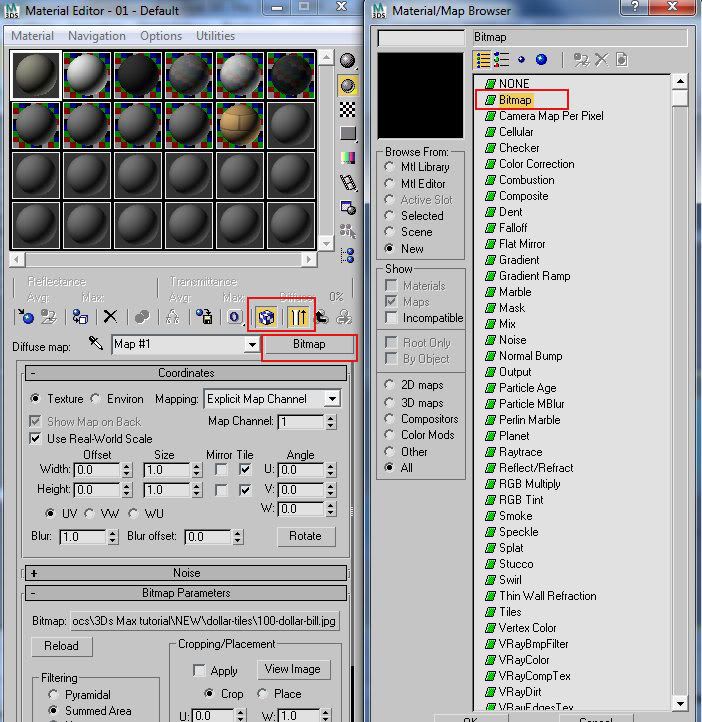702x722 pixels.
Task: Open the Map #1 name dropdown
Action: click(x=252, y=344)
